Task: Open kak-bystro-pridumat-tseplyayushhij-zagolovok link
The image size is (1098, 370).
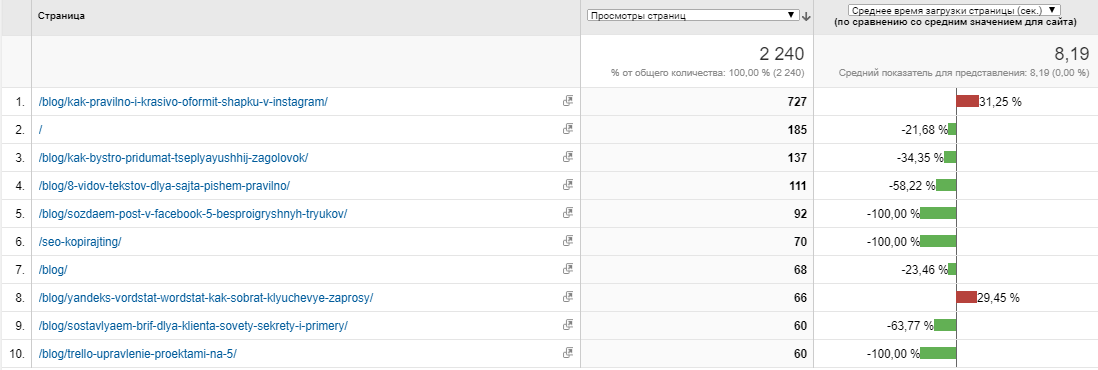Action: (x=174, y=158)
